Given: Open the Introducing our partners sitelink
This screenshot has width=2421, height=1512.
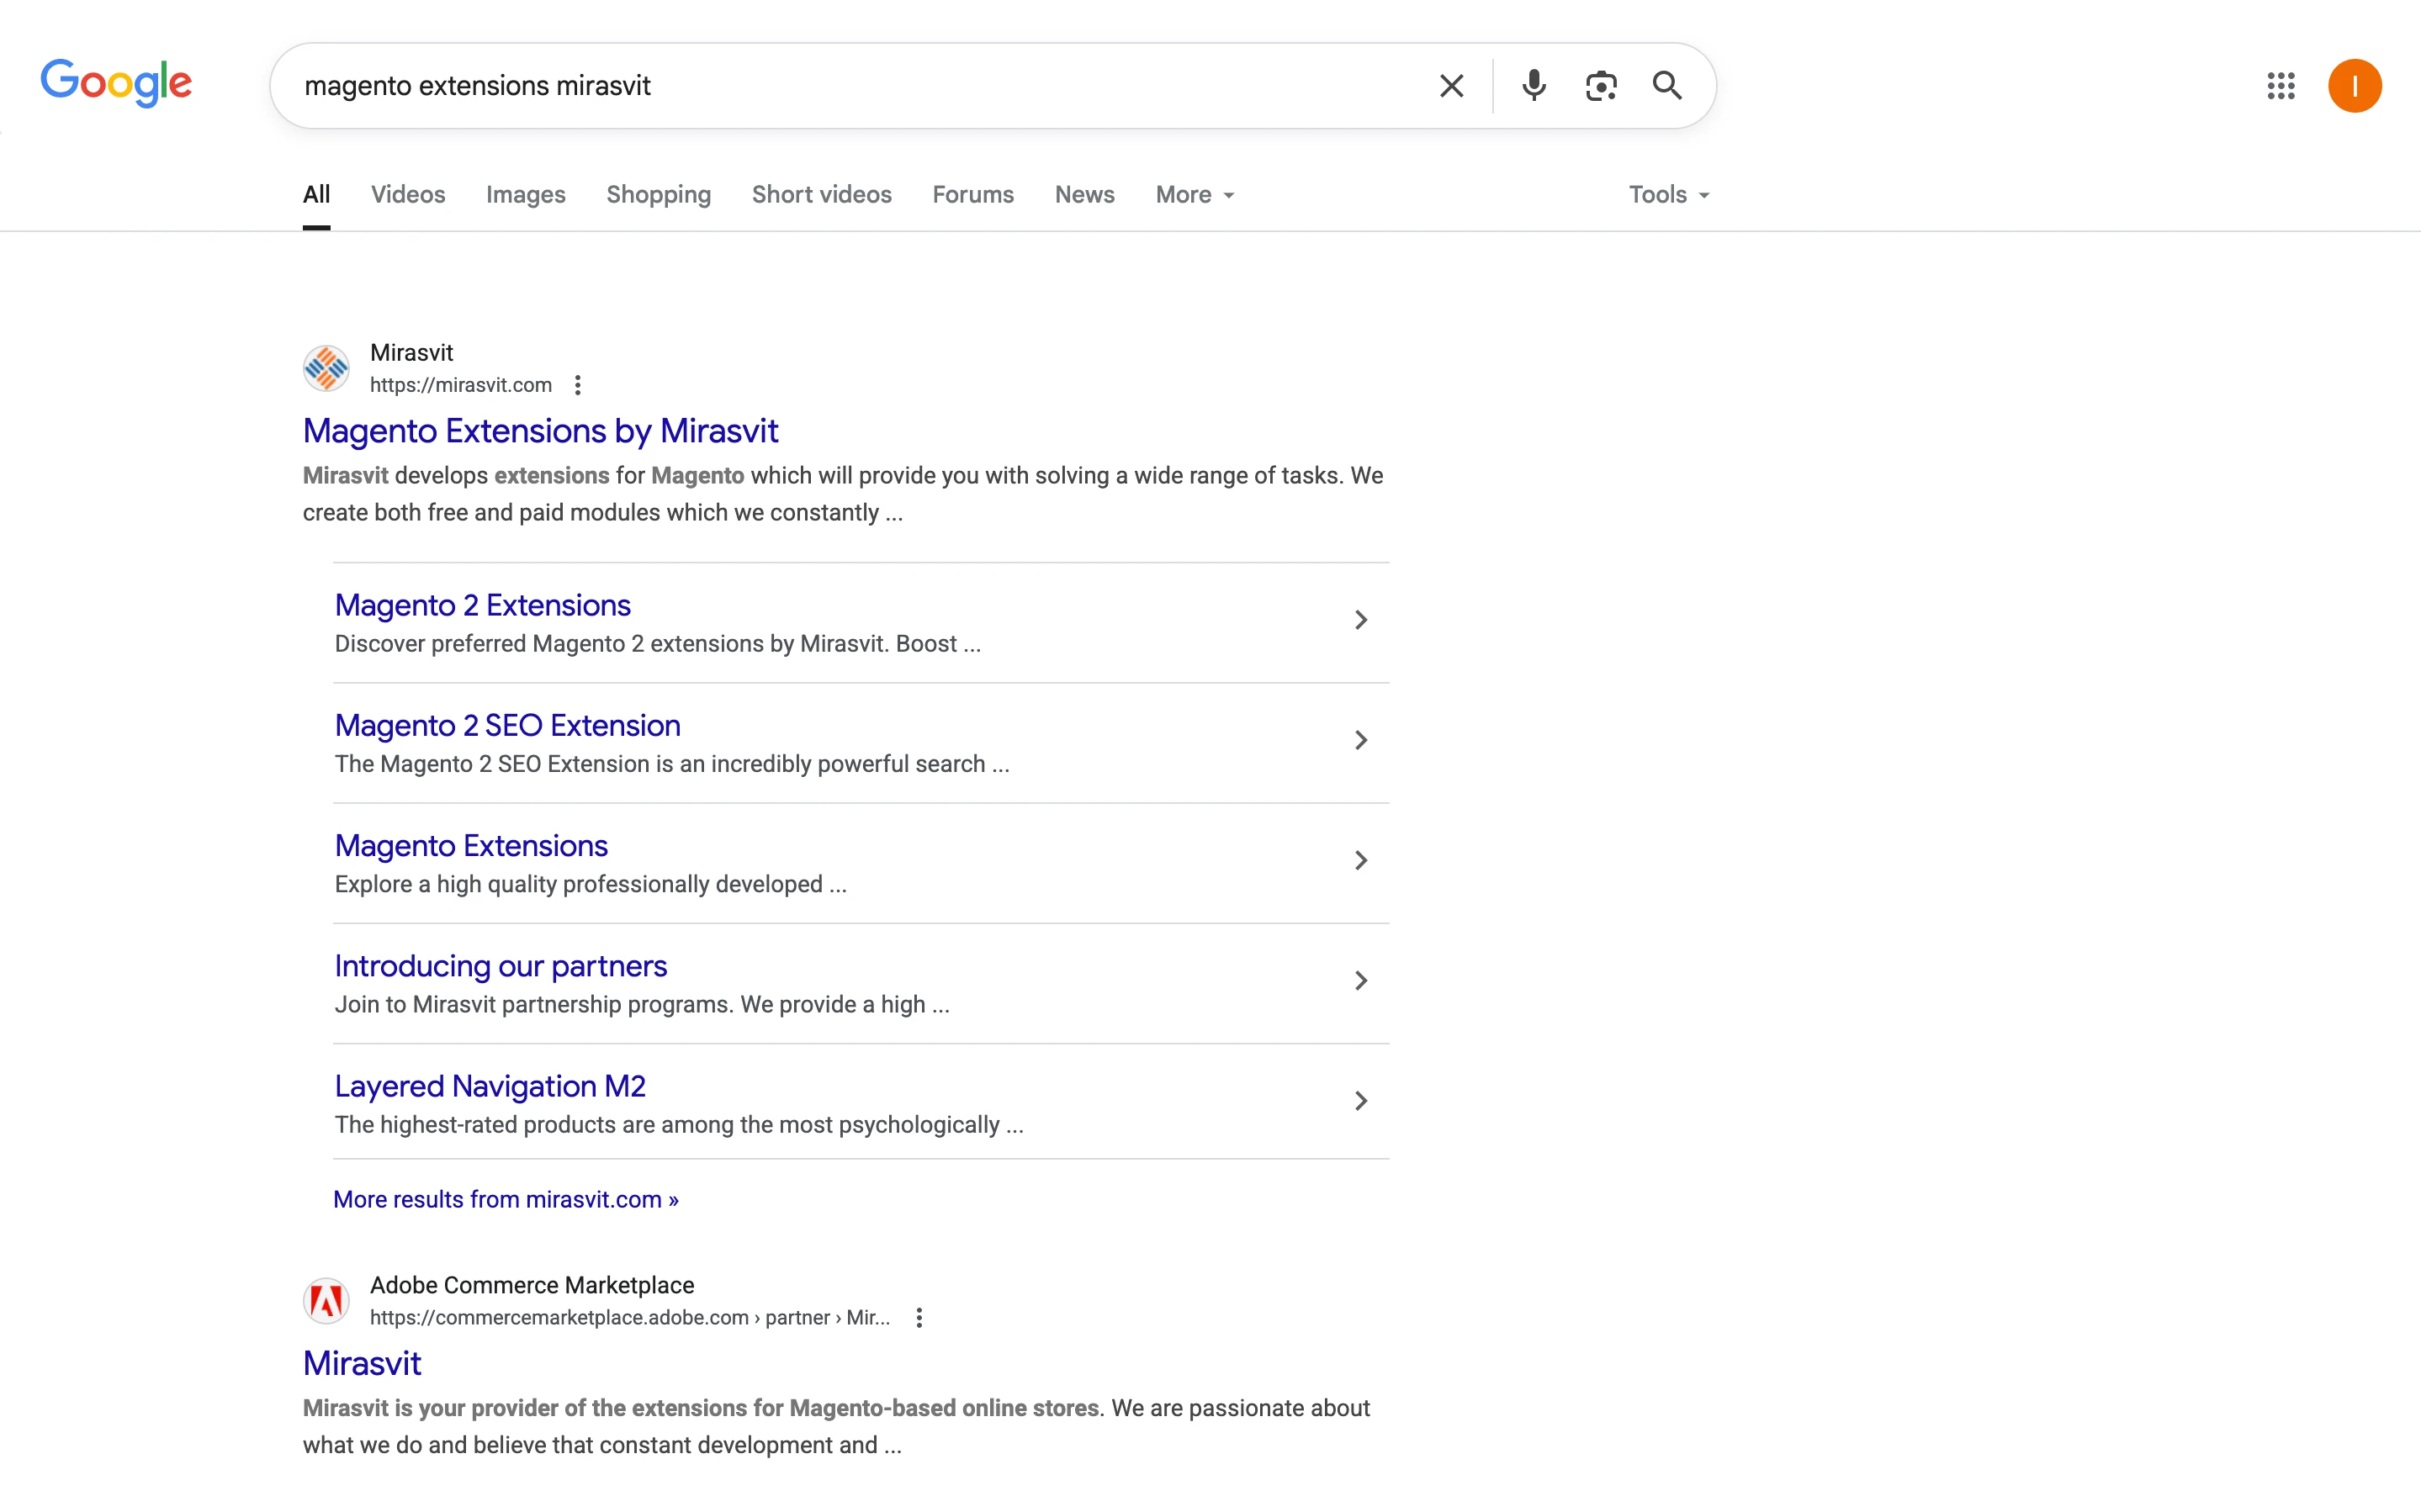Looking at the screenshot, I should tap(500, 966).
